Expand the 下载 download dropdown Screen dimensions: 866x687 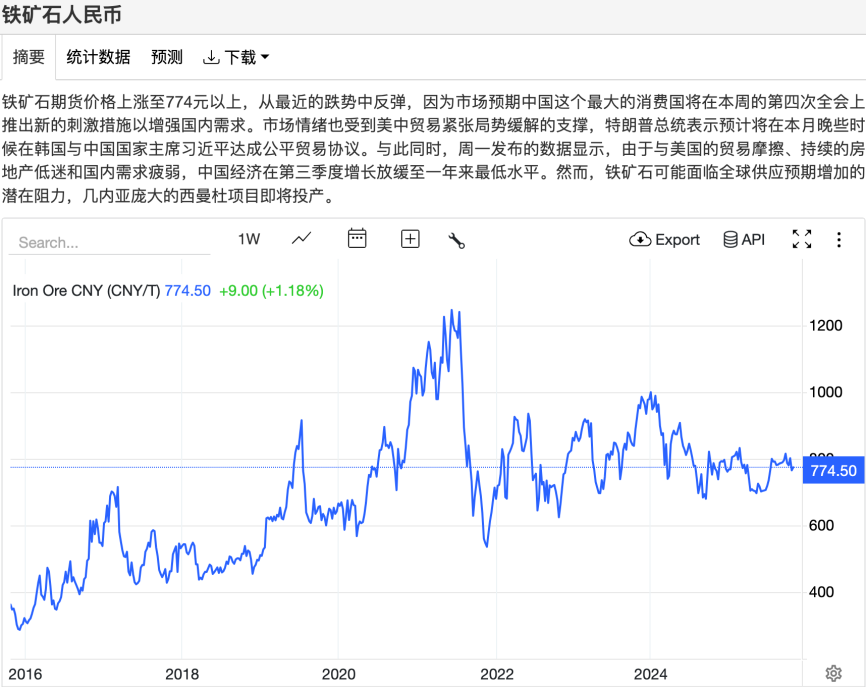click(236, 57)
